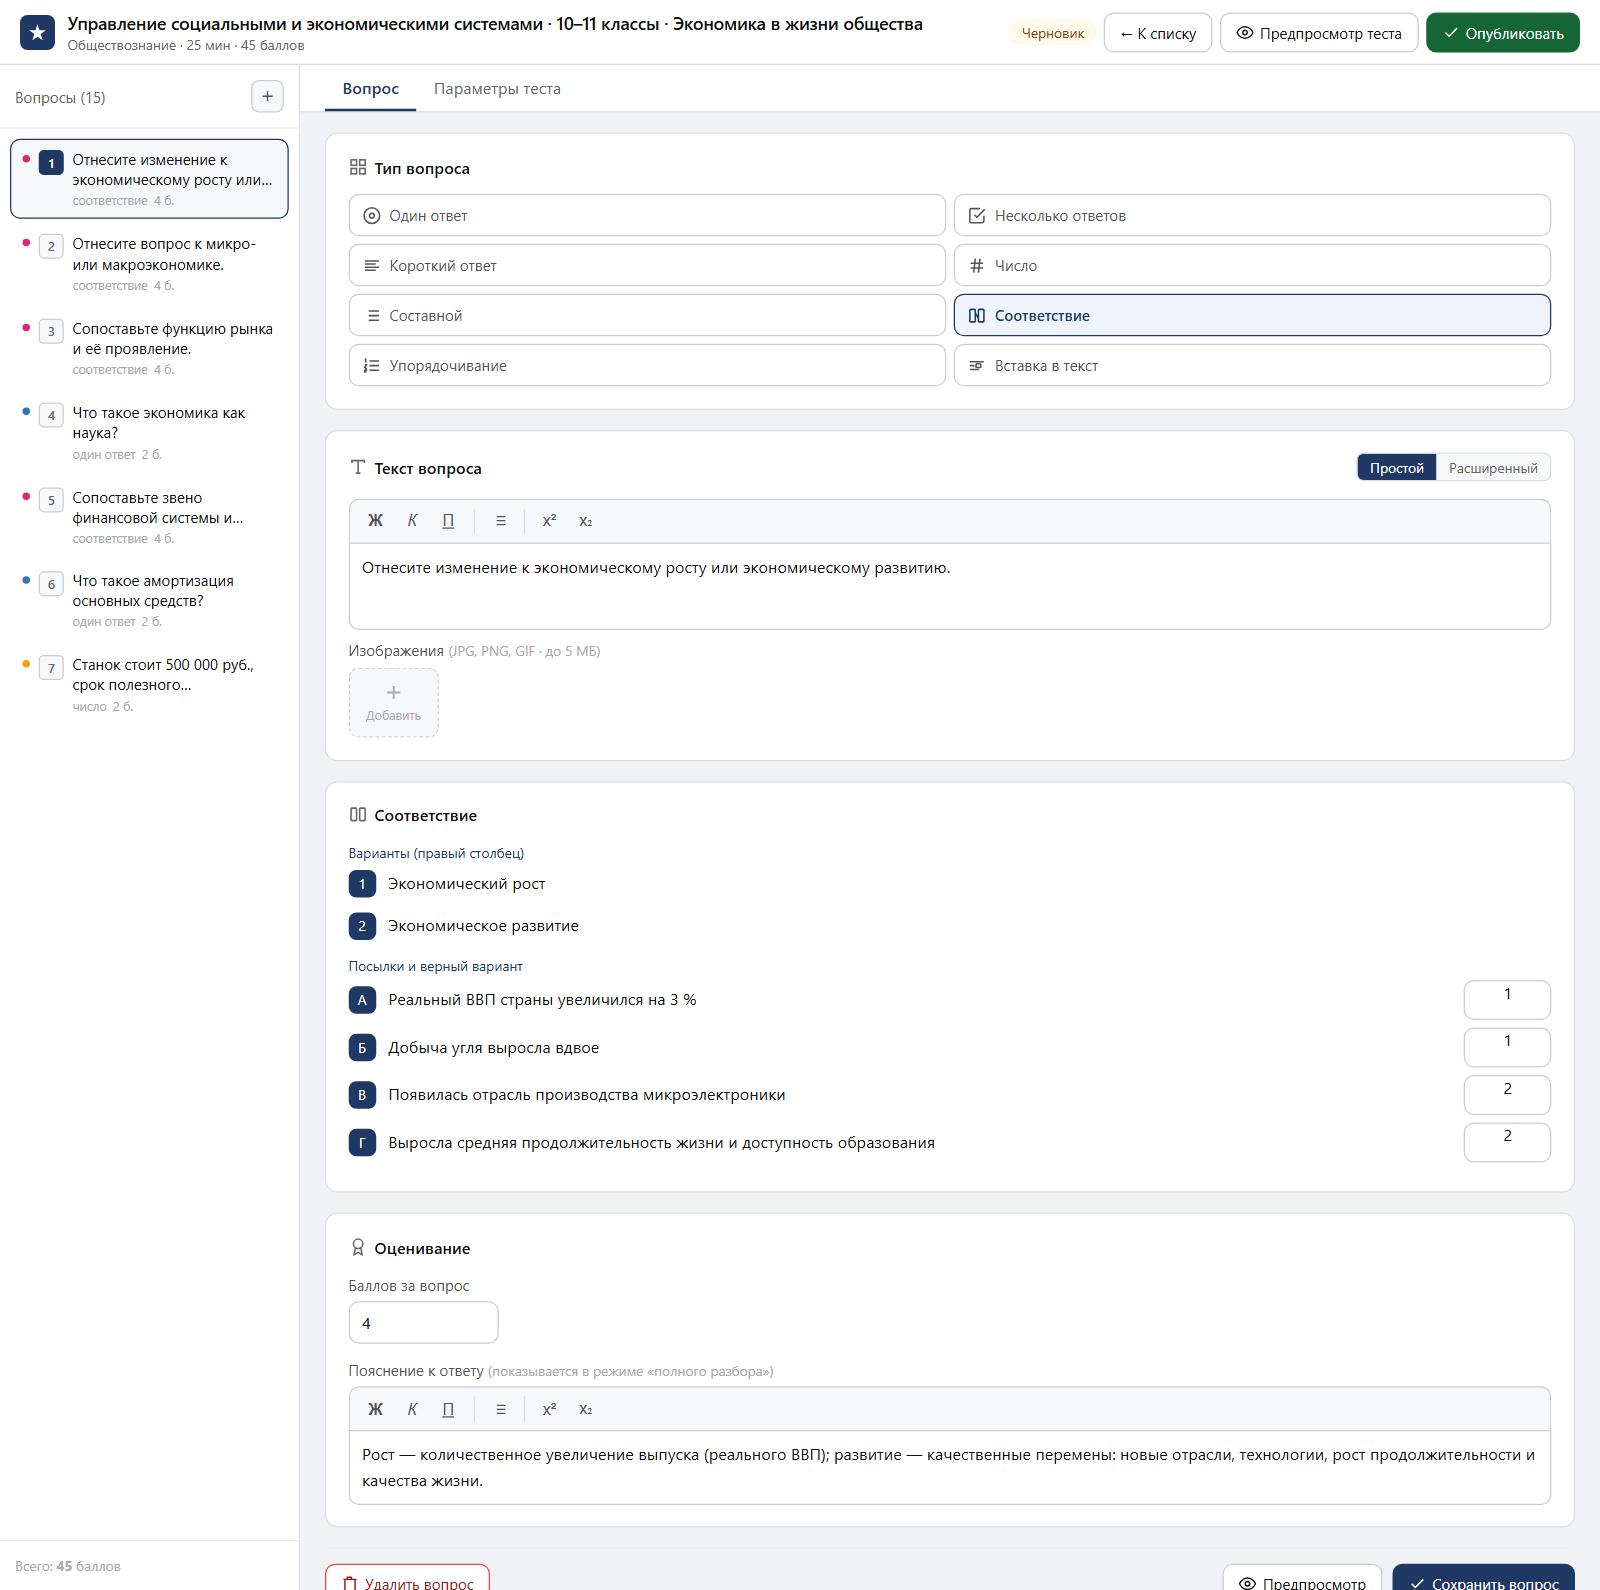Switch editor to Простой mode
1600x1590 pixels.
[x=1397, y=468]
